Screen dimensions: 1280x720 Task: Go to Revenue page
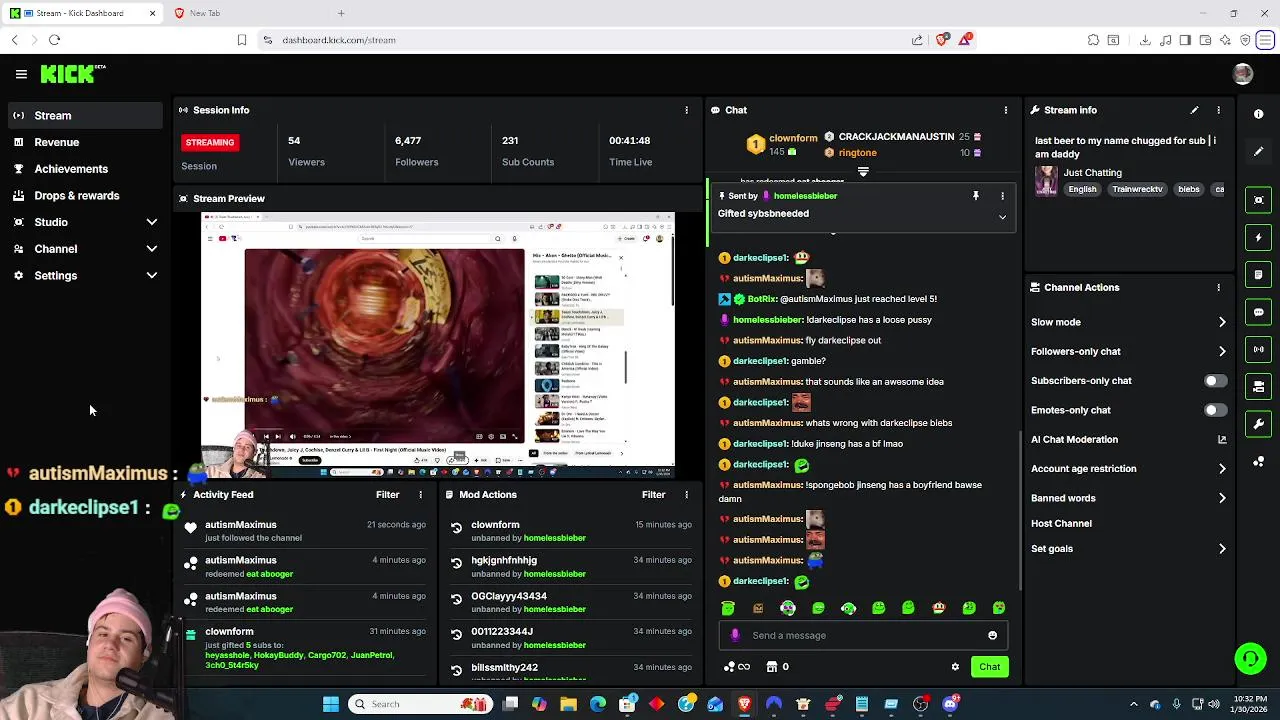coord(84,142)
